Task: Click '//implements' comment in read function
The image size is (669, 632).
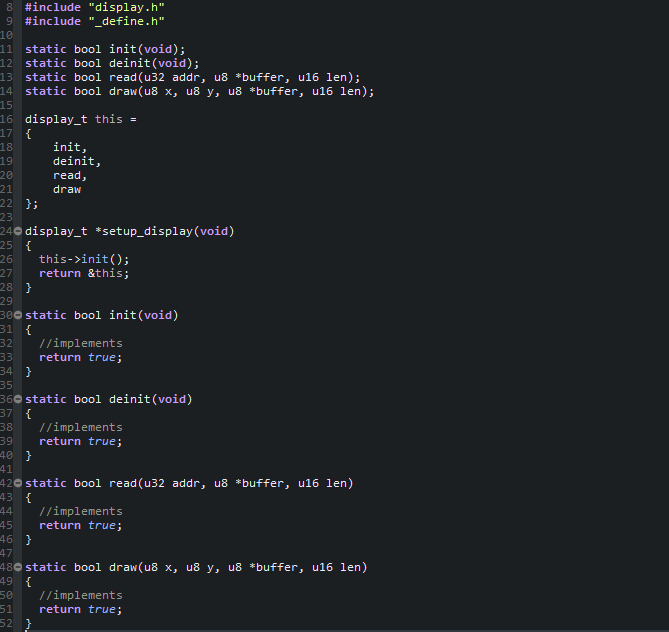Action: pyautogui.click(x=81, y=511)
